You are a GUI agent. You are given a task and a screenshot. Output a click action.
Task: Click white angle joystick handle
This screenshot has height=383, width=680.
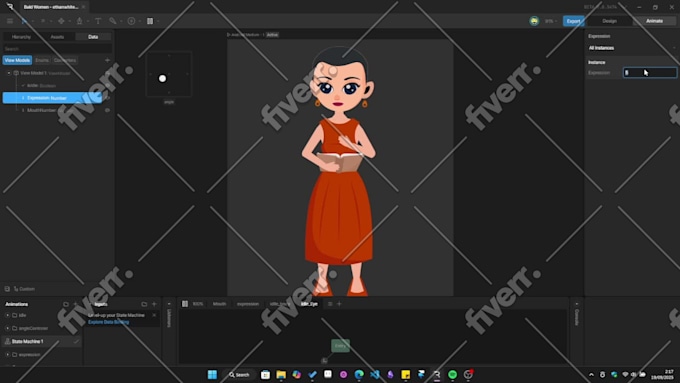pos(162,79)
